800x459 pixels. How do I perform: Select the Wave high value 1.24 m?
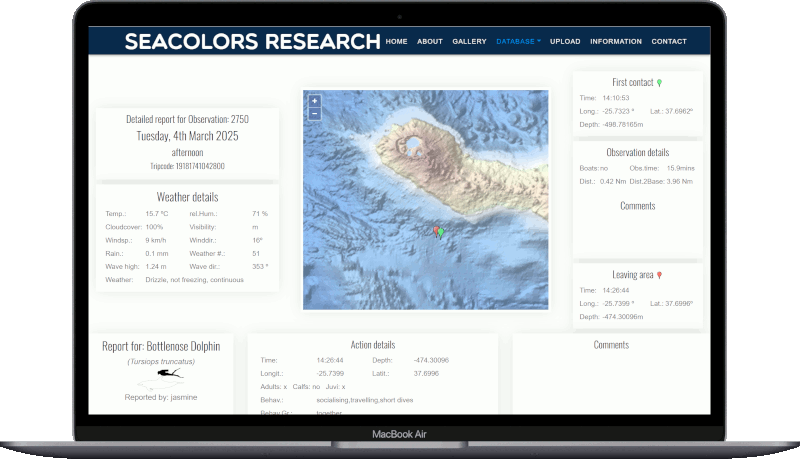[x=156, y=267]
